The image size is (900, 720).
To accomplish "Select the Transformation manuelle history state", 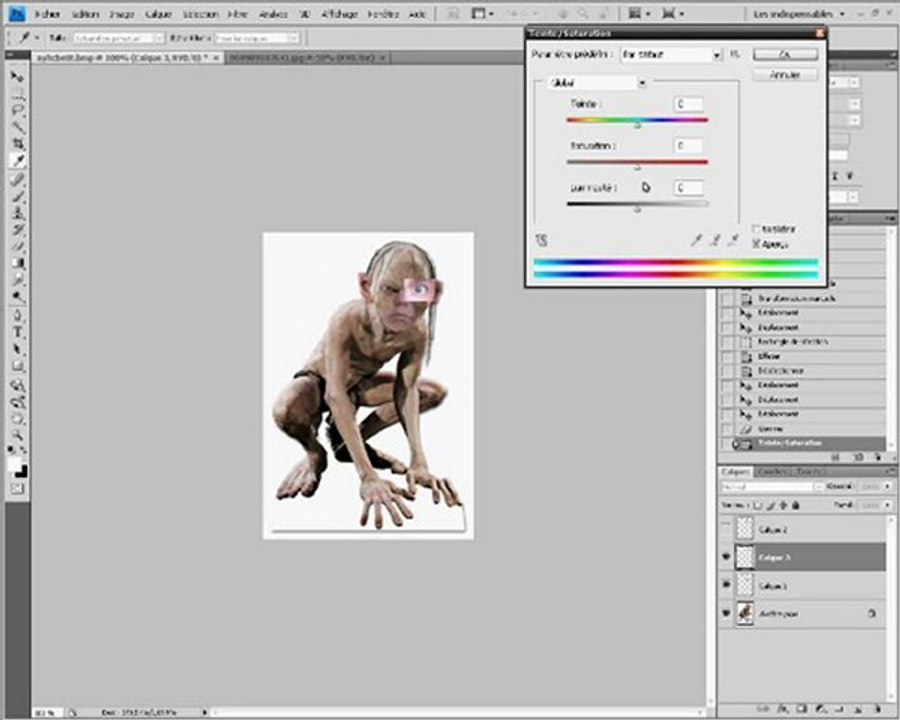I will [802, 299].
